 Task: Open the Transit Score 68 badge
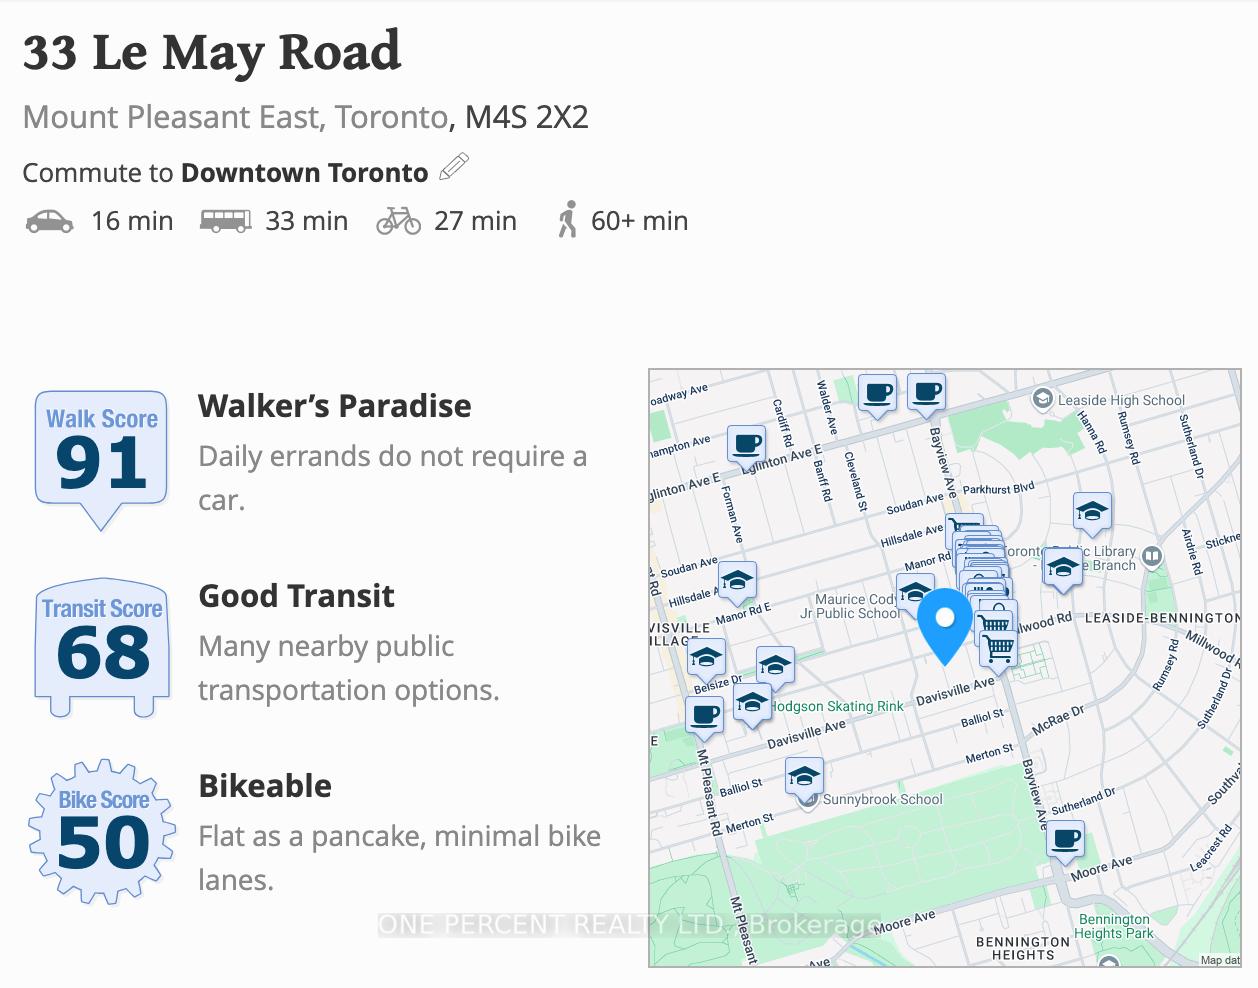[101, 648]
